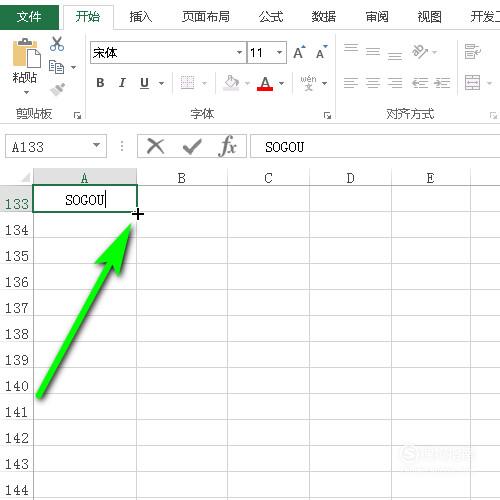Increase the indent
This screenshot has height=500, width=500.
[442, 83]
